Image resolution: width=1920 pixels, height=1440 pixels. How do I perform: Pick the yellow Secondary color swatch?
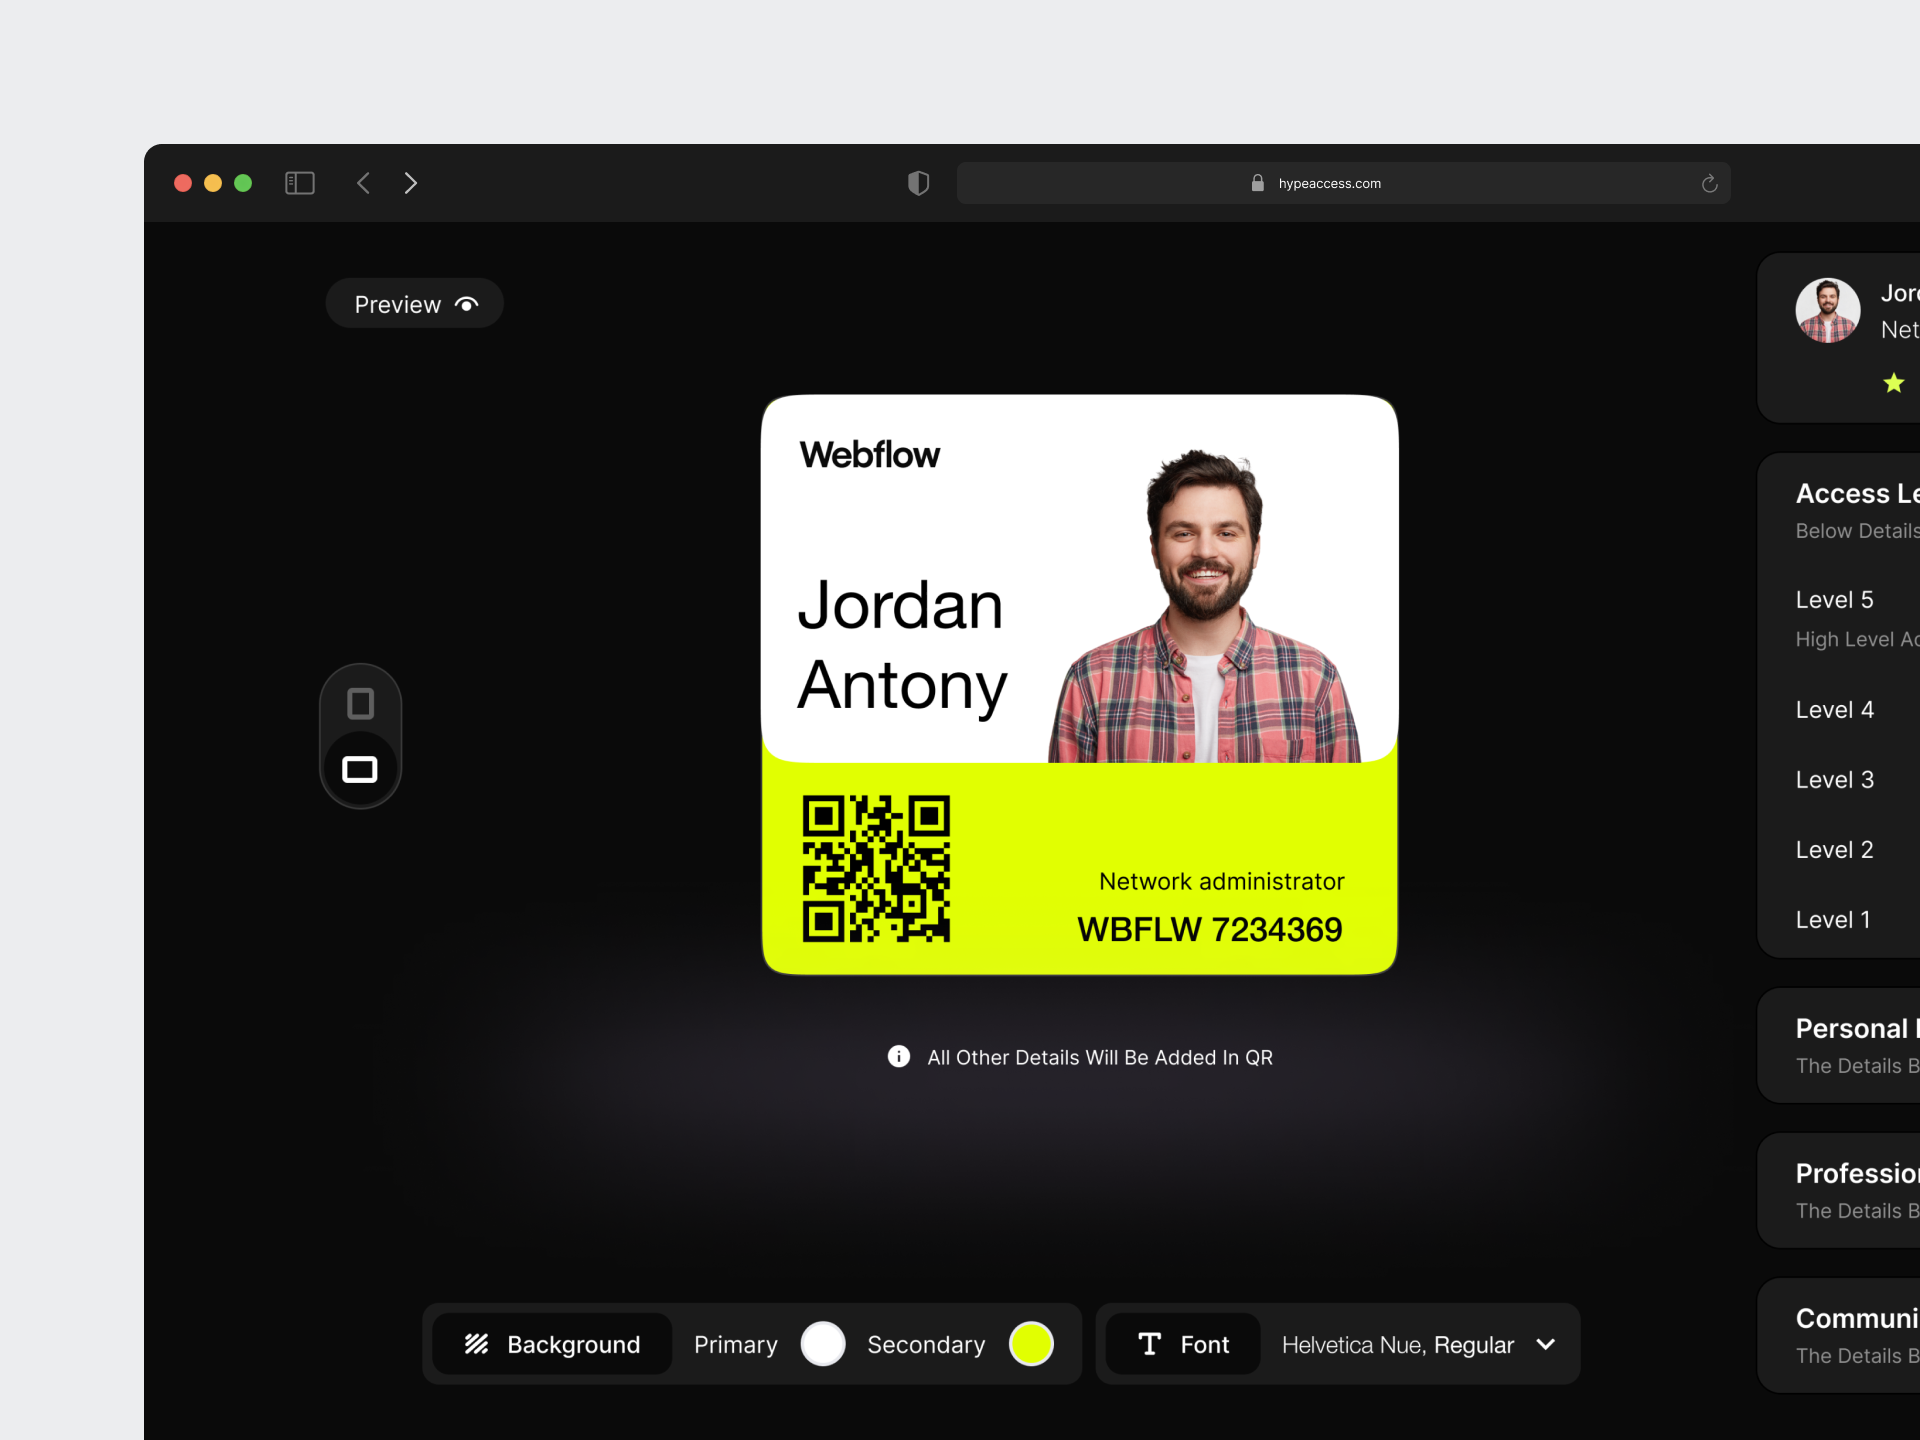tap(1032, 1344)
